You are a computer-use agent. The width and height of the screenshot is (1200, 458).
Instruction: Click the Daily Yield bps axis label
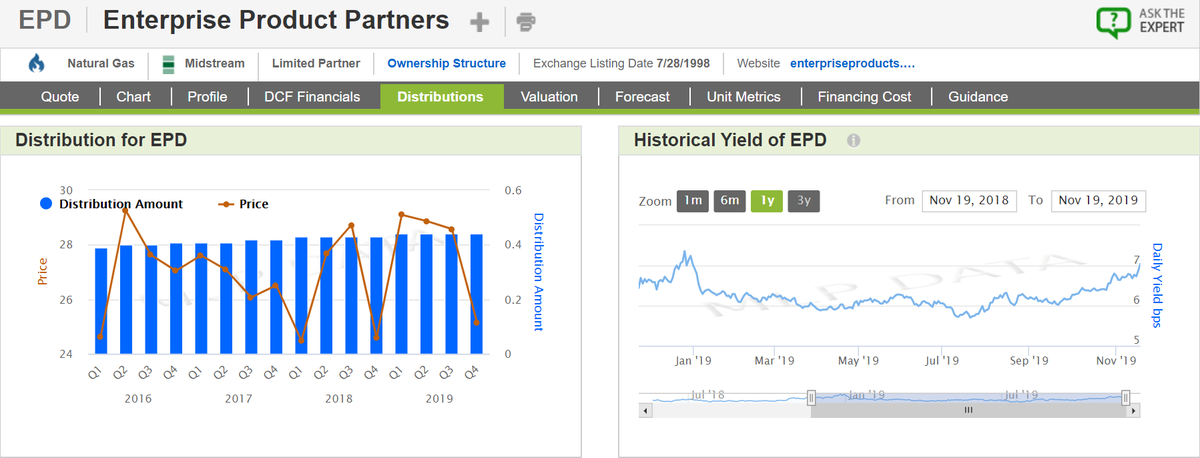pos(1158,285)
